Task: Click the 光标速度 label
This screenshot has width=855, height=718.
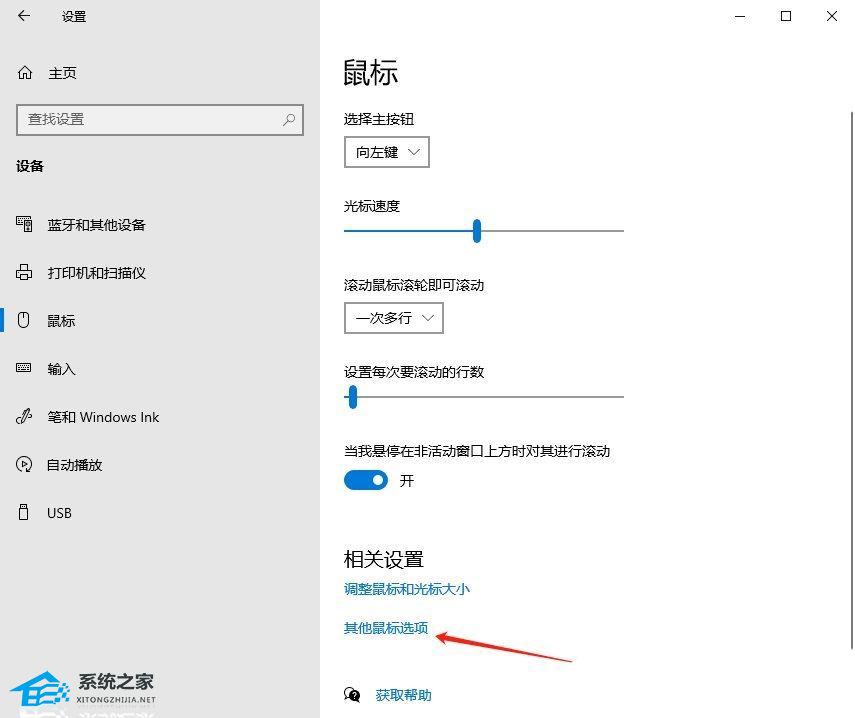Action: [x=372, y=206]
